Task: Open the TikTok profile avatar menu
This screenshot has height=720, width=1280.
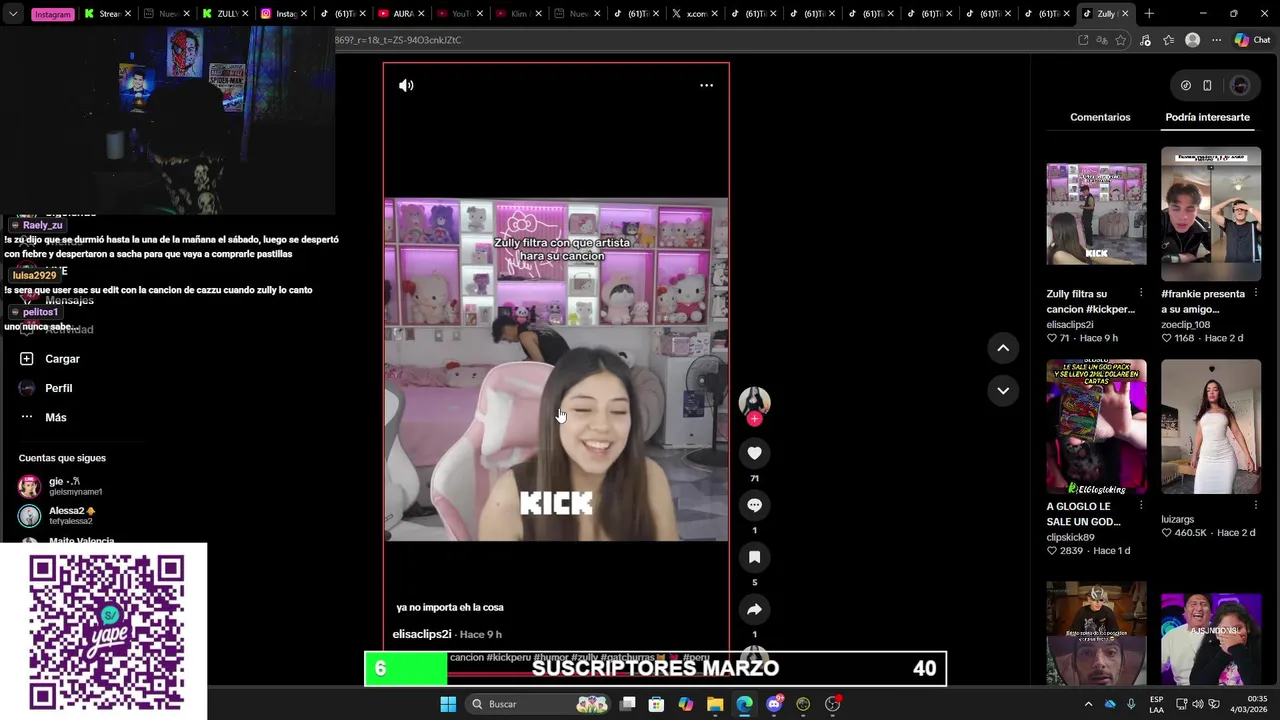Action: coord(1240,86)
